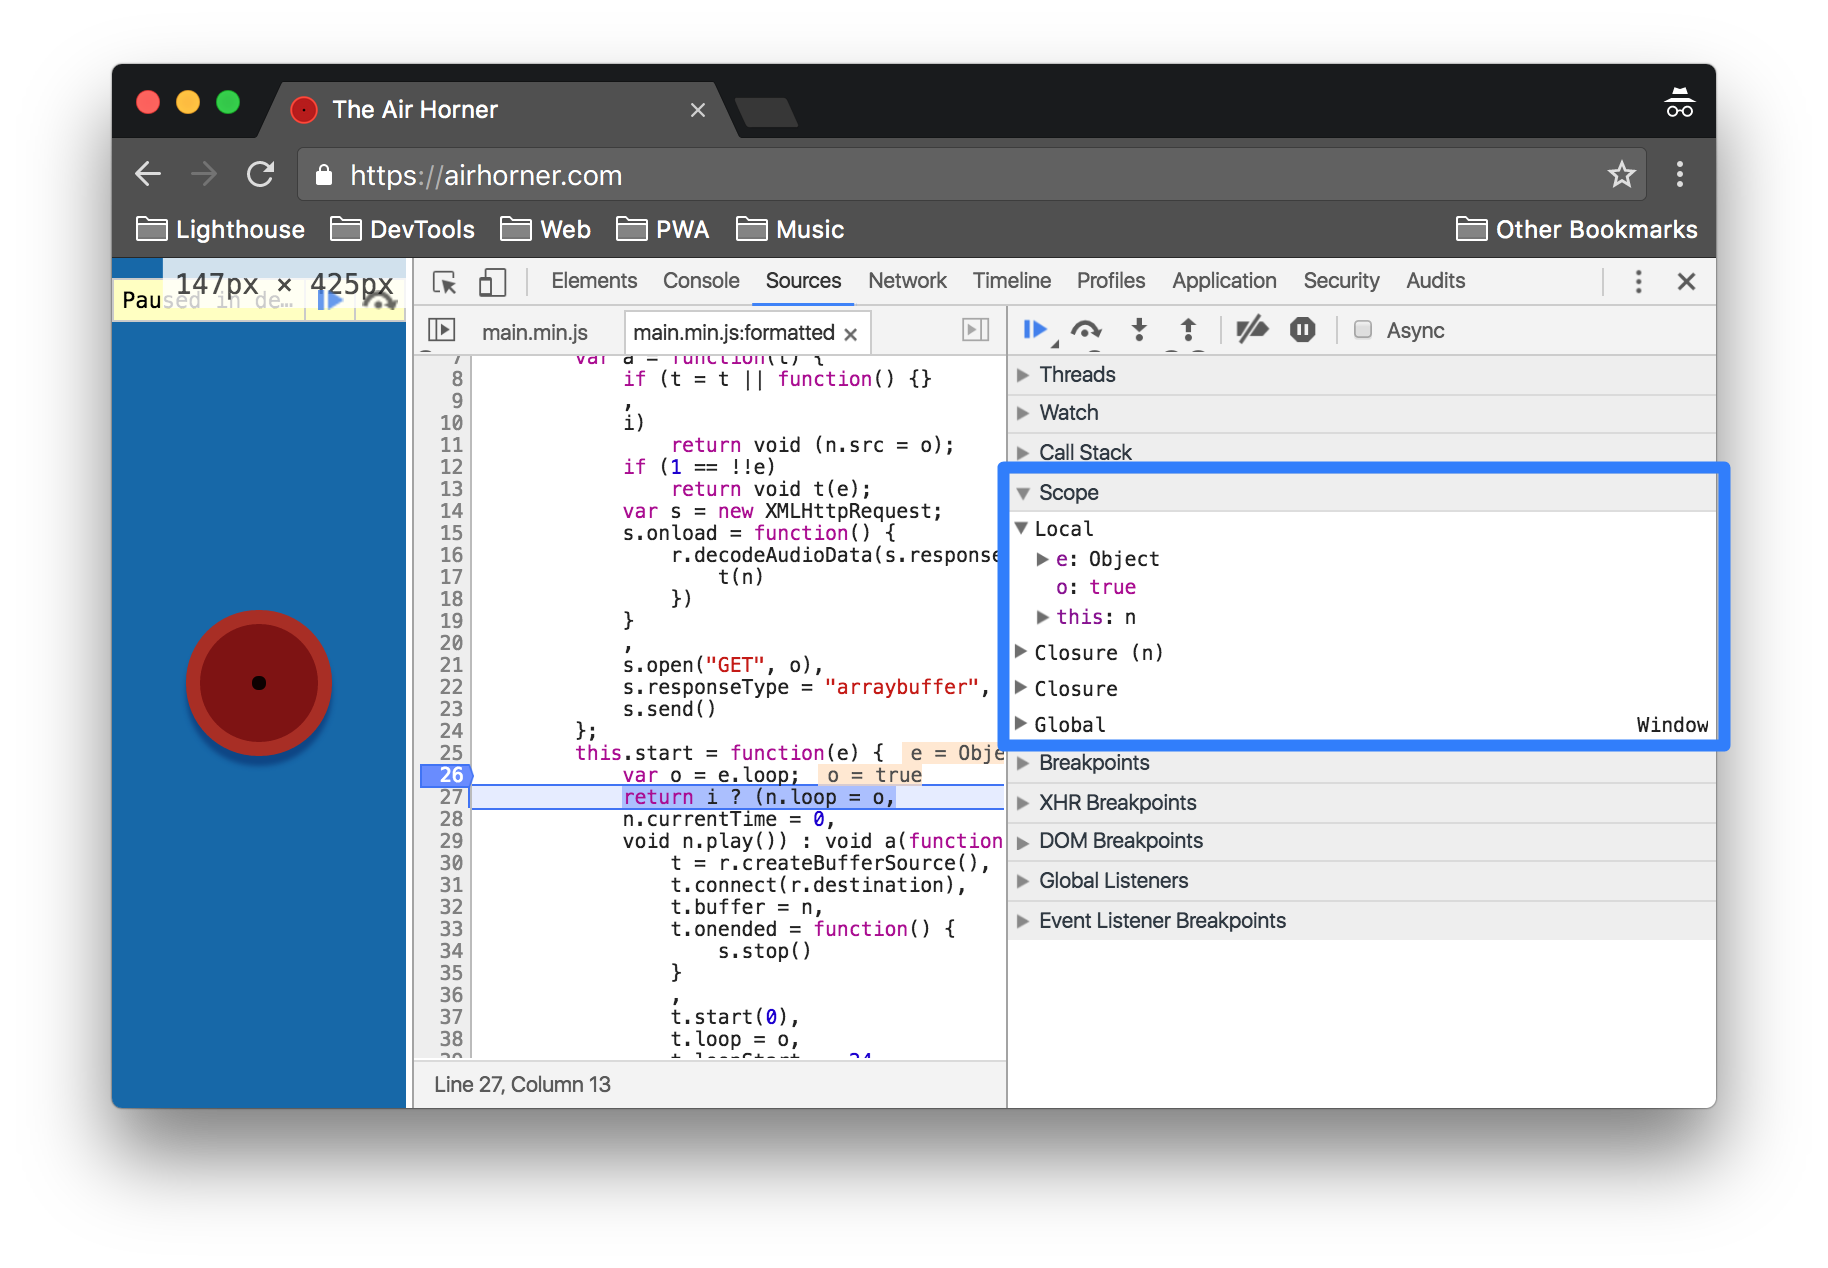Image resolution: width=1828 pixels, height=1268 pixels.
Task: Deactivate all breakpoints icon
Action: (x=1251, y=330)
